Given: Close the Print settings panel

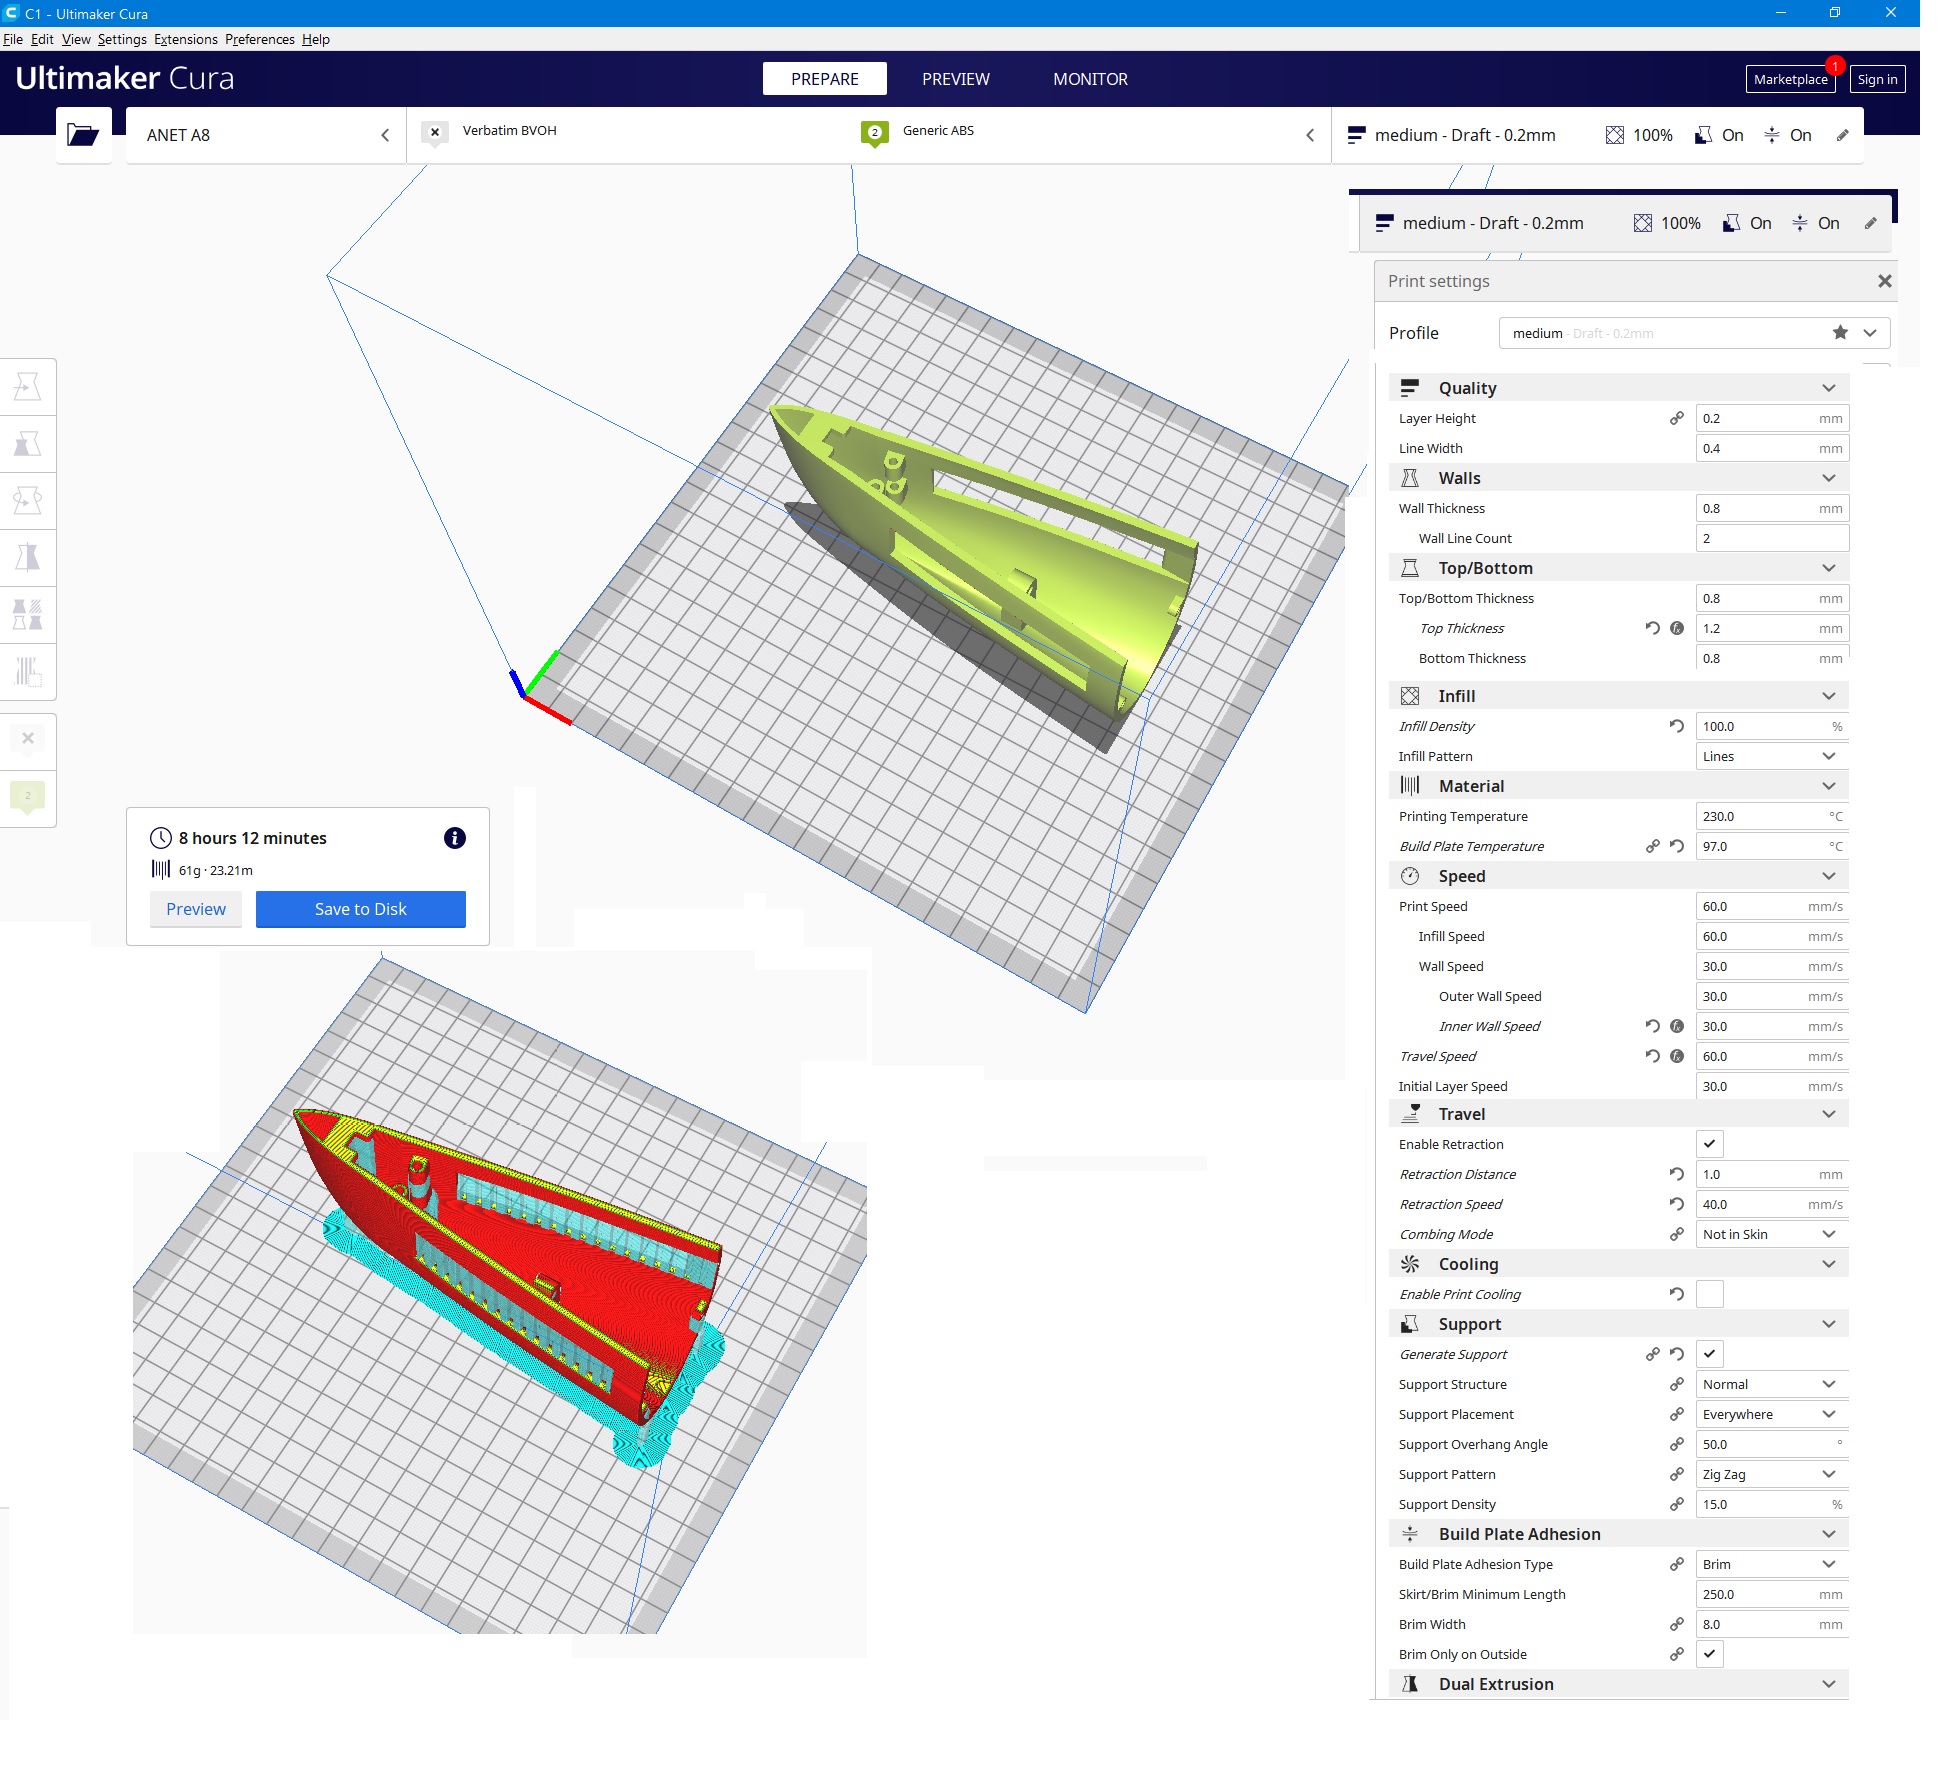Looking at the screenshot, I should pos(1884,281).
